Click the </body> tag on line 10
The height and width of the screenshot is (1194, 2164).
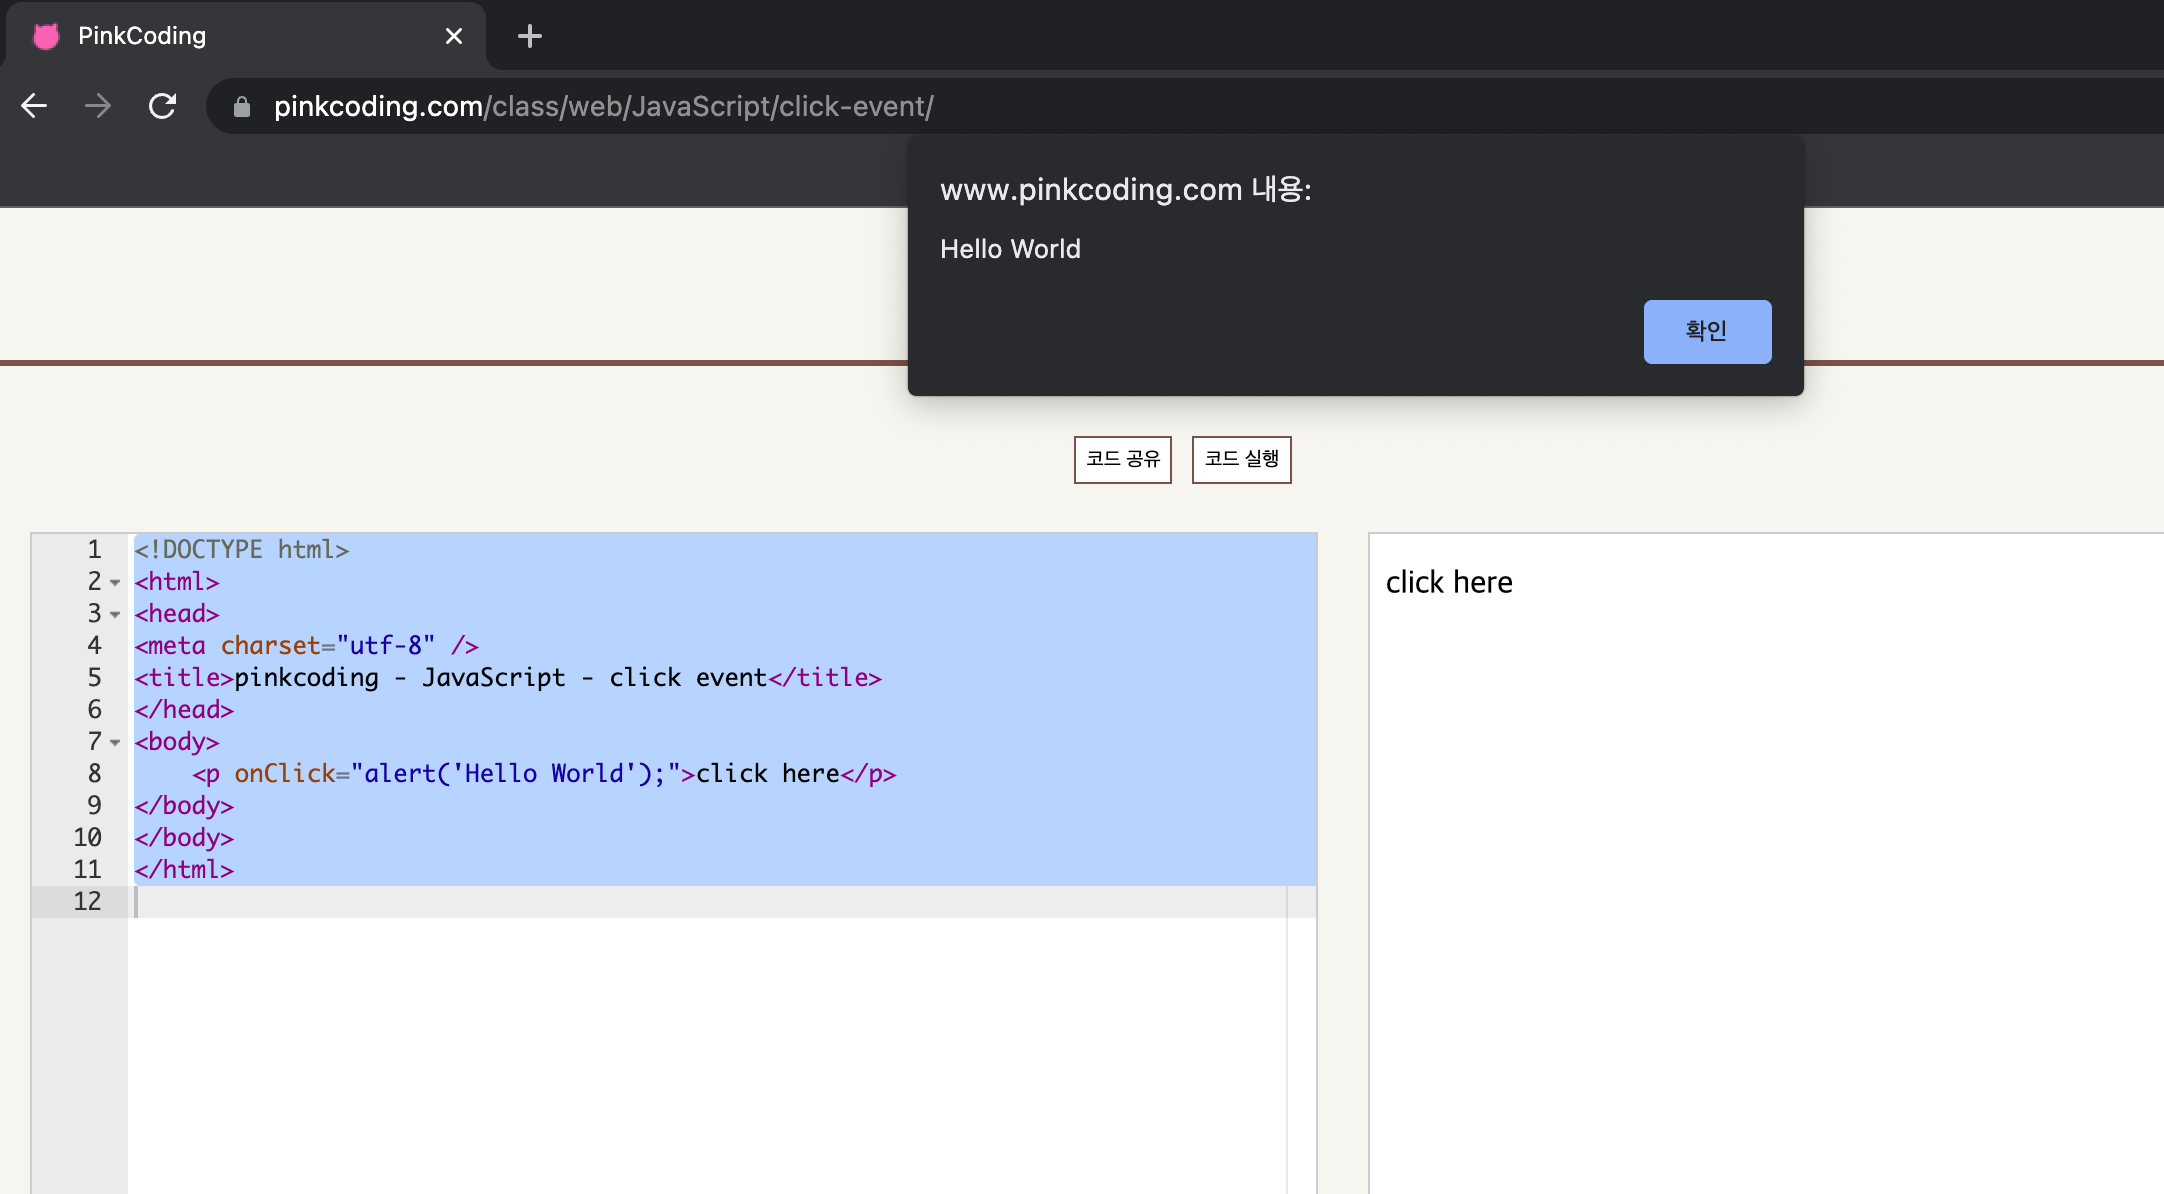[x=184, y=838]
